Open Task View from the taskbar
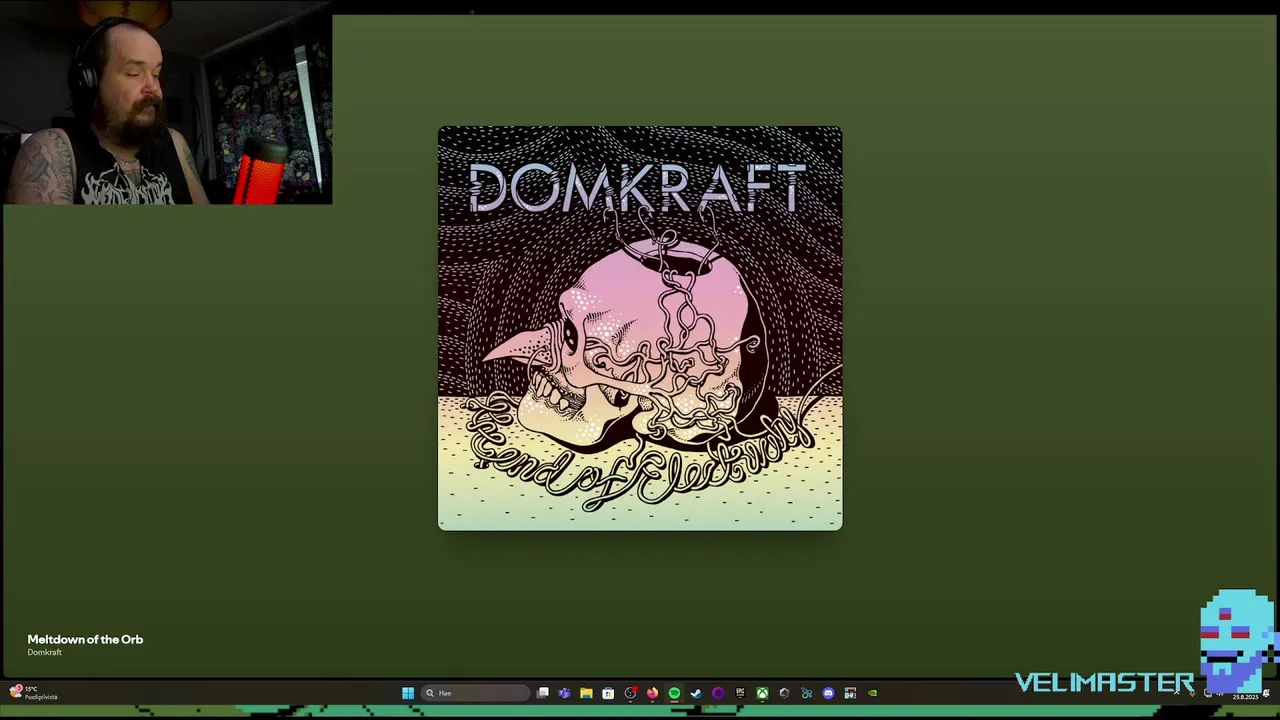Screen dimensions: 1280x720 tap(542, 693)
